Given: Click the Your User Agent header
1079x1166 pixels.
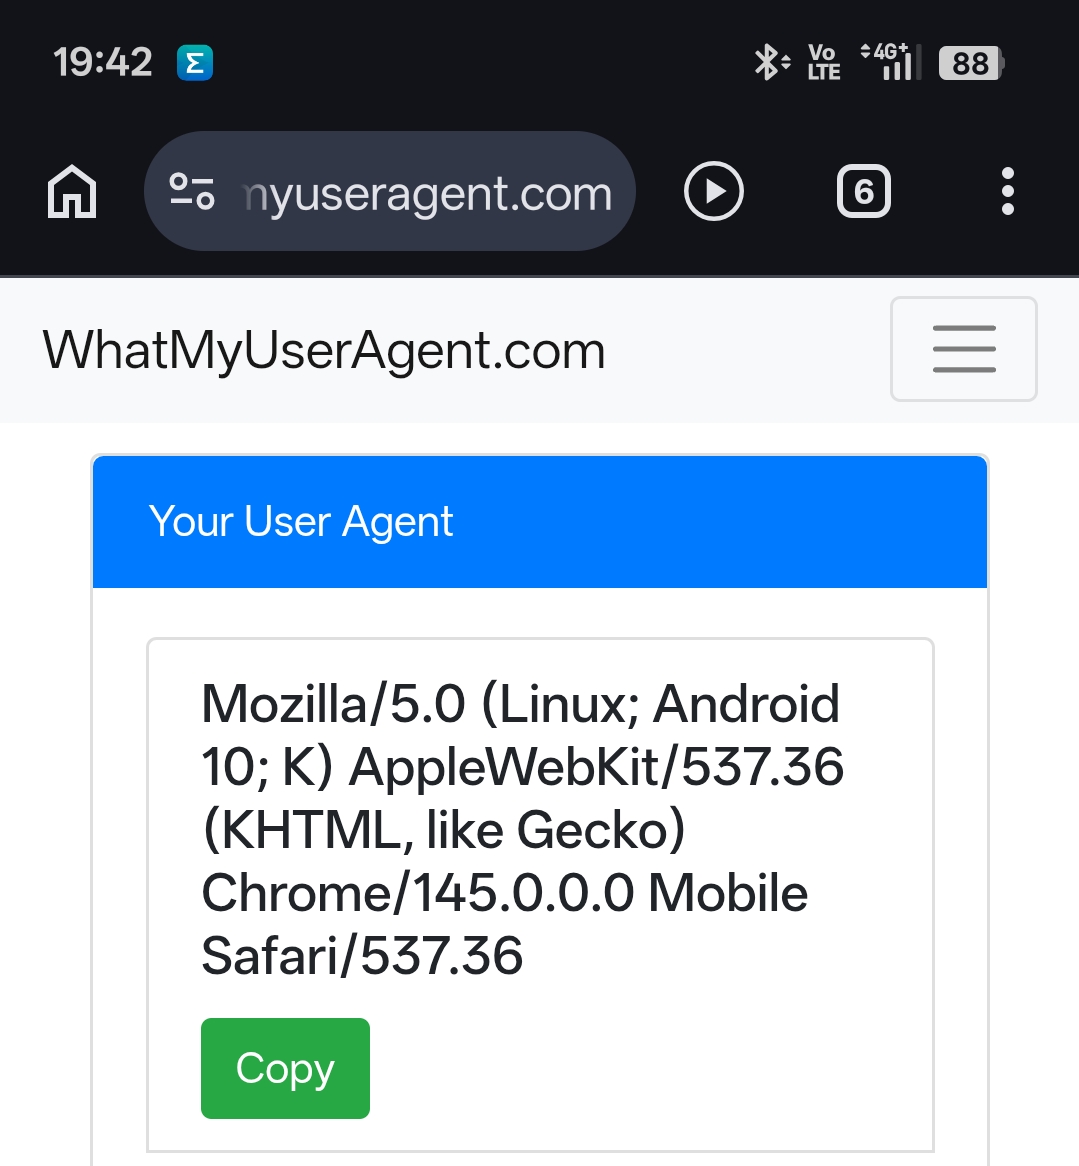Looking at the screenshot, I should pyautogui.click(x=301, y=521).
